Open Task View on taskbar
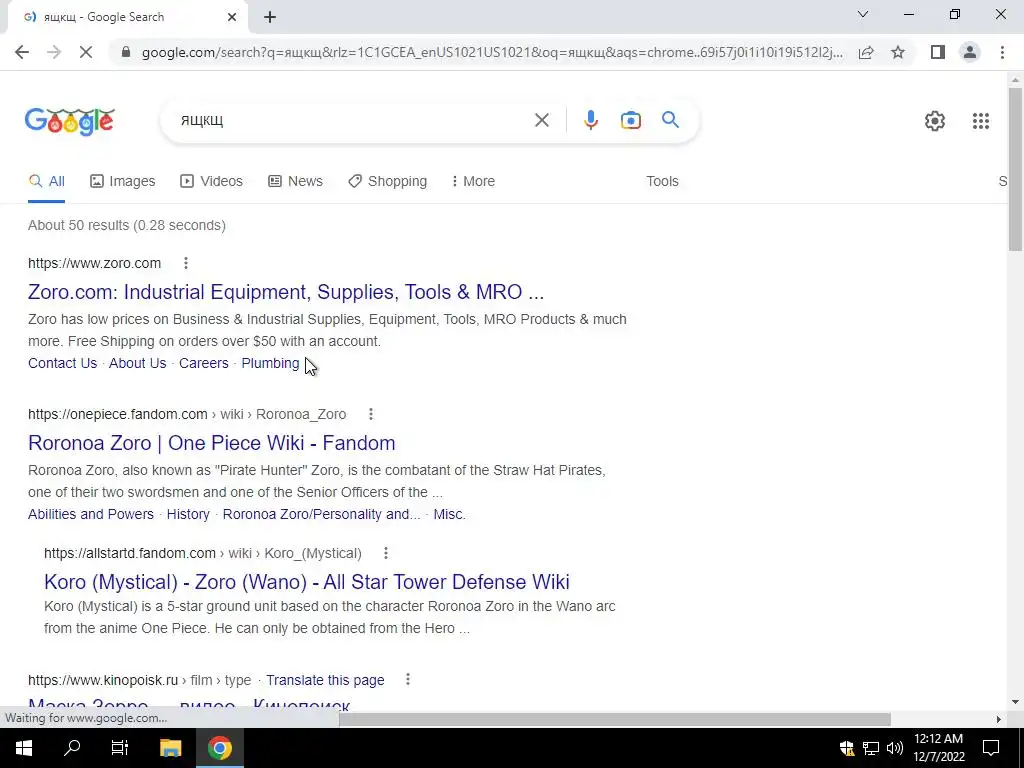Image resolution: width=1024 pixels, height=768 pixels. pos(120,748)
